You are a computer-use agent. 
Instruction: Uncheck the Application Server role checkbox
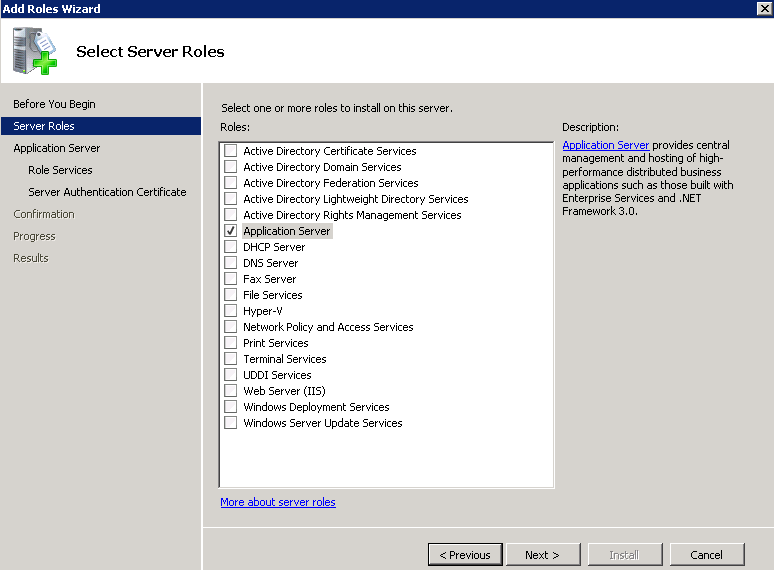(231, 231)
